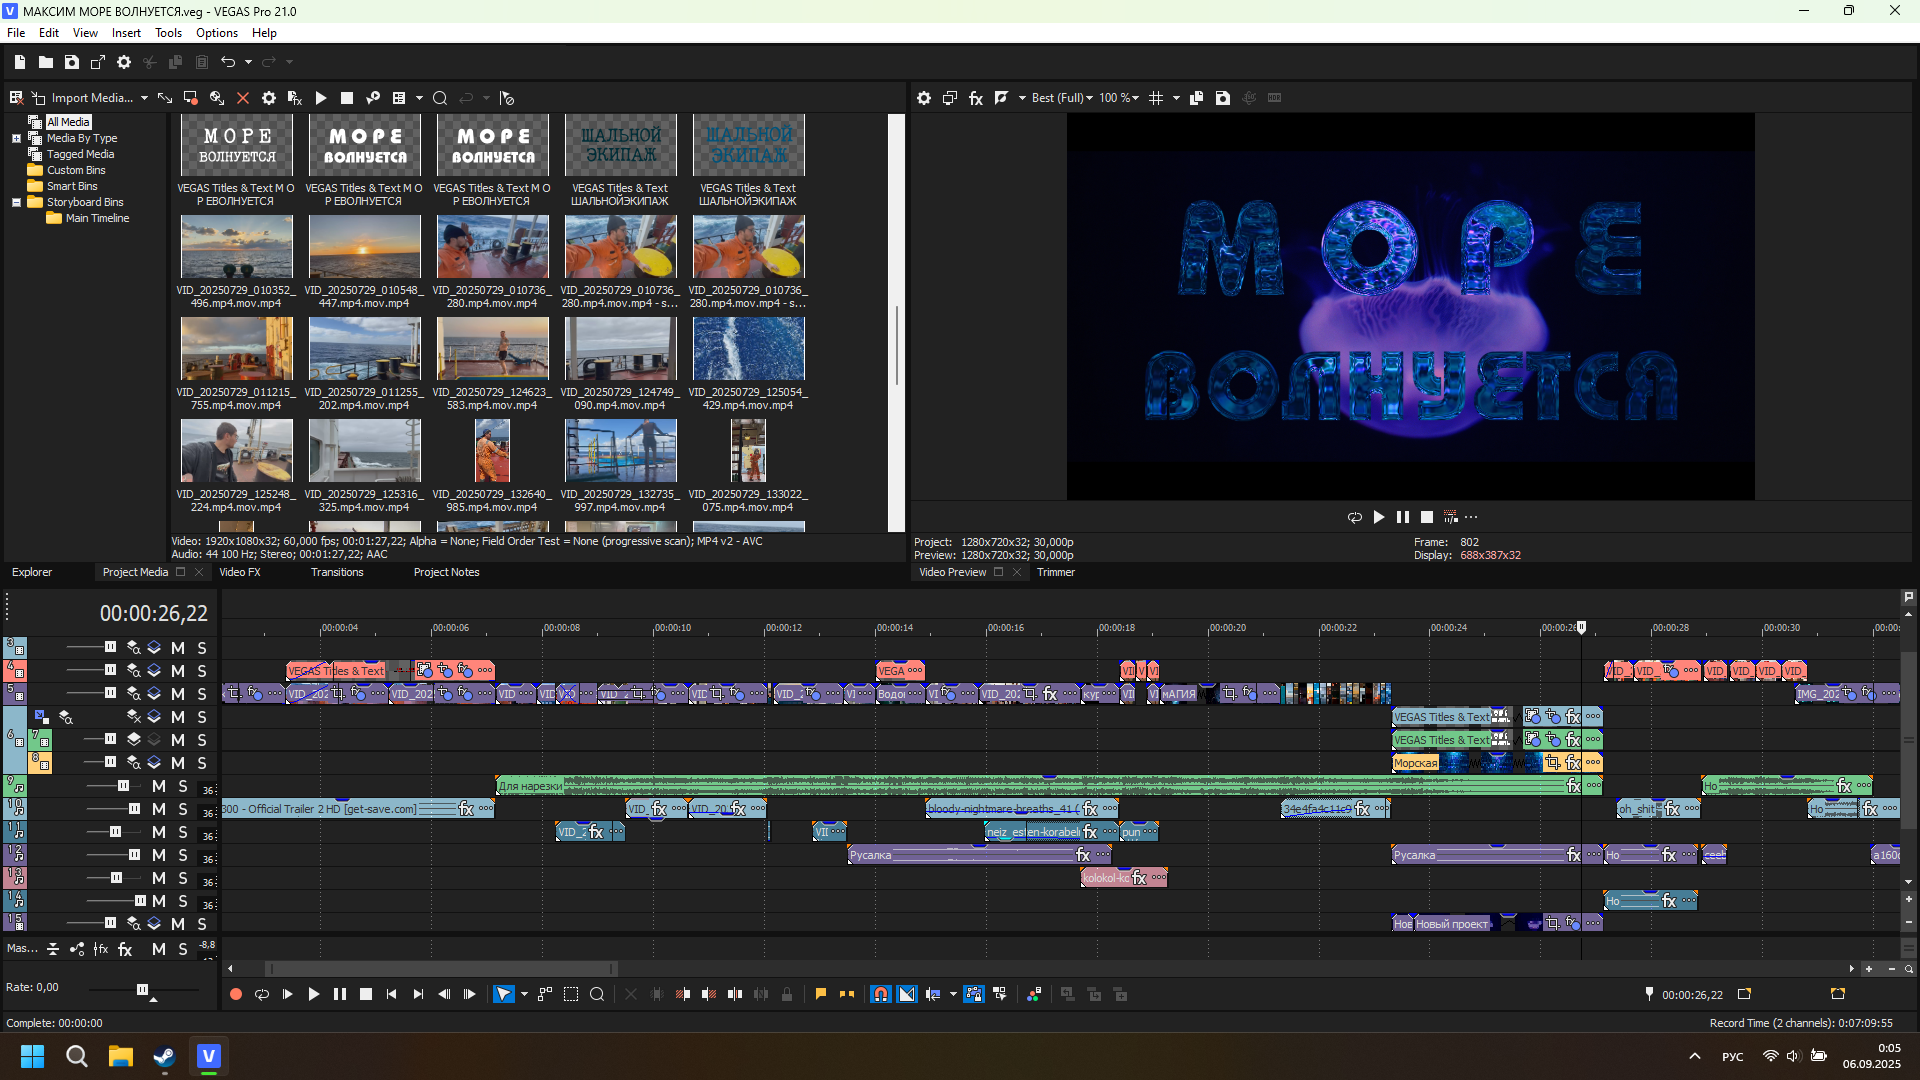Enable snapping magnet icon on timeline toolbar

[x=880, y=994]
